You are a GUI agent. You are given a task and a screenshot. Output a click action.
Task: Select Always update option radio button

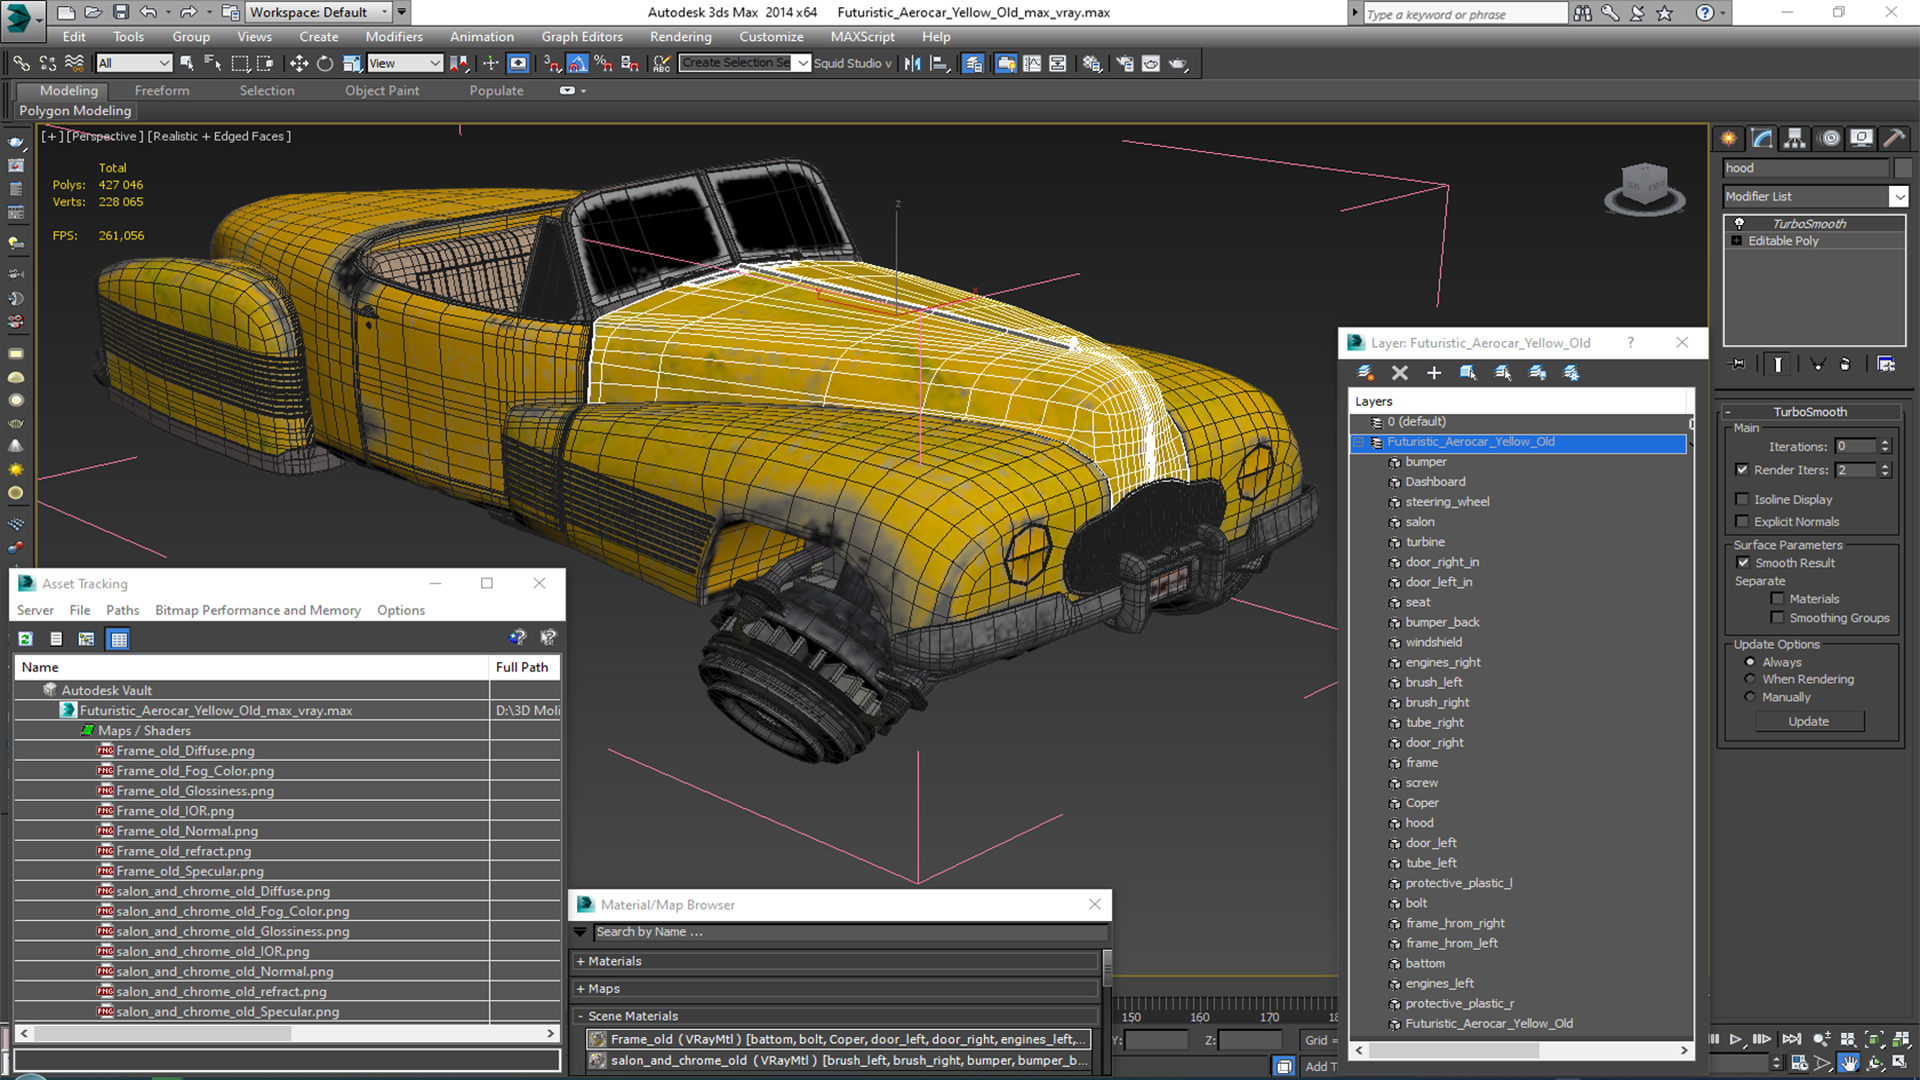coord(1750,662)
